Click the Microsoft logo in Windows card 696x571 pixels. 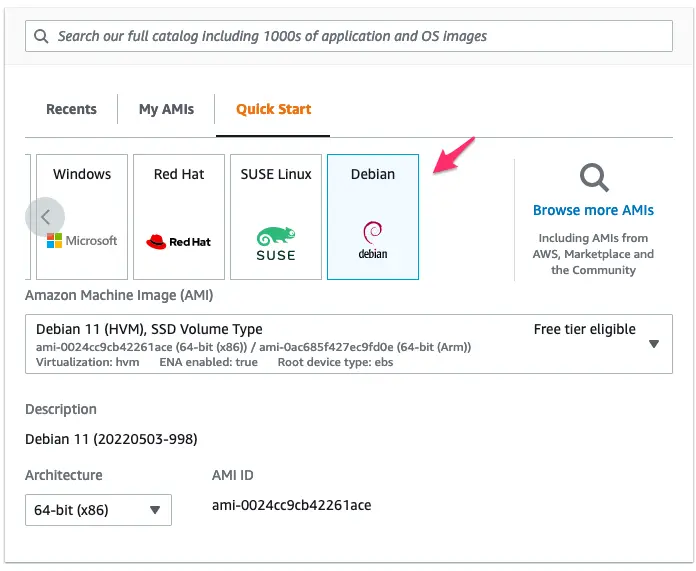click(82, 241)
